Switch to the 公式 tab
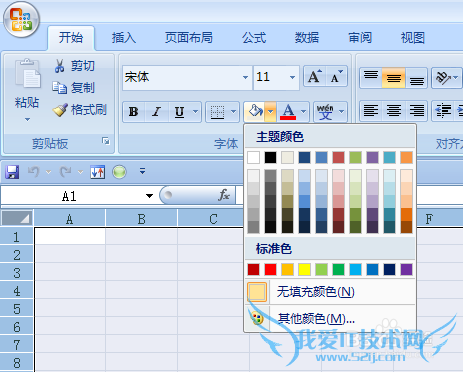The width and height of the screenshot is (463, 372). click(x=254, y=37)
